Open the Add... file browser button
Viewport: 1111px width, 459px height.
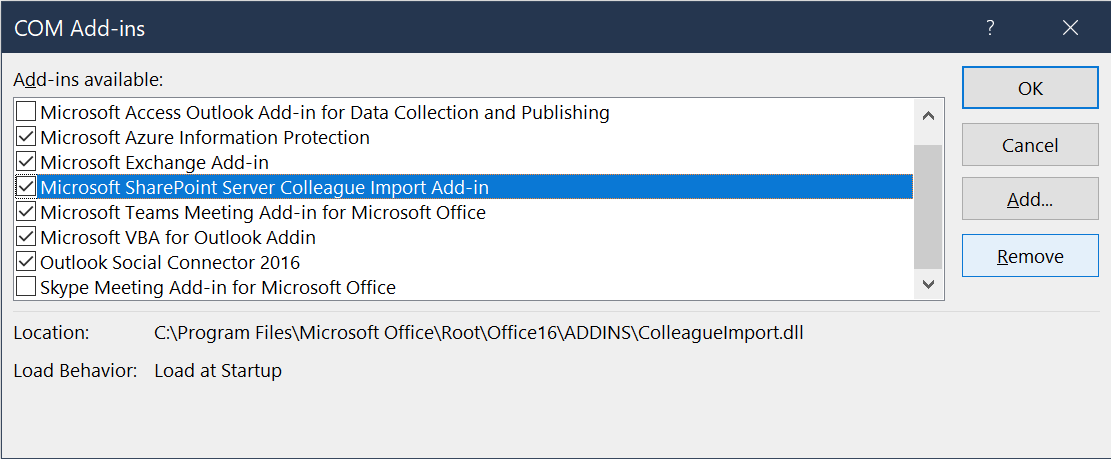pyautogui.click(x=1030, y=200)
